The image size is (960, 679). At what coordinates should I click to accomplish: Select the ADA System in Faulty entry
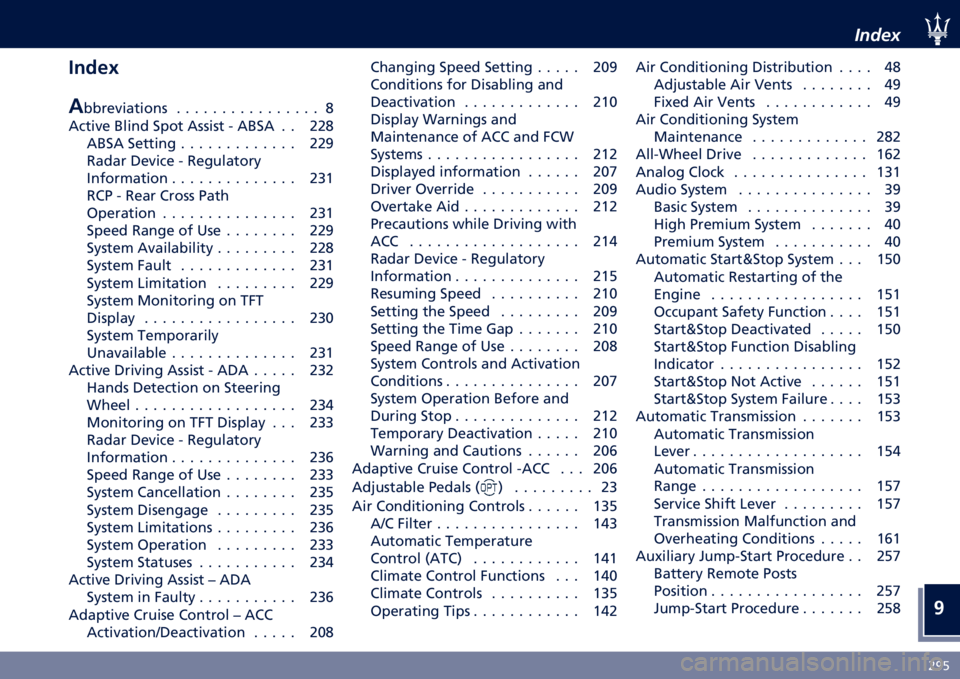tap(201, 588)
